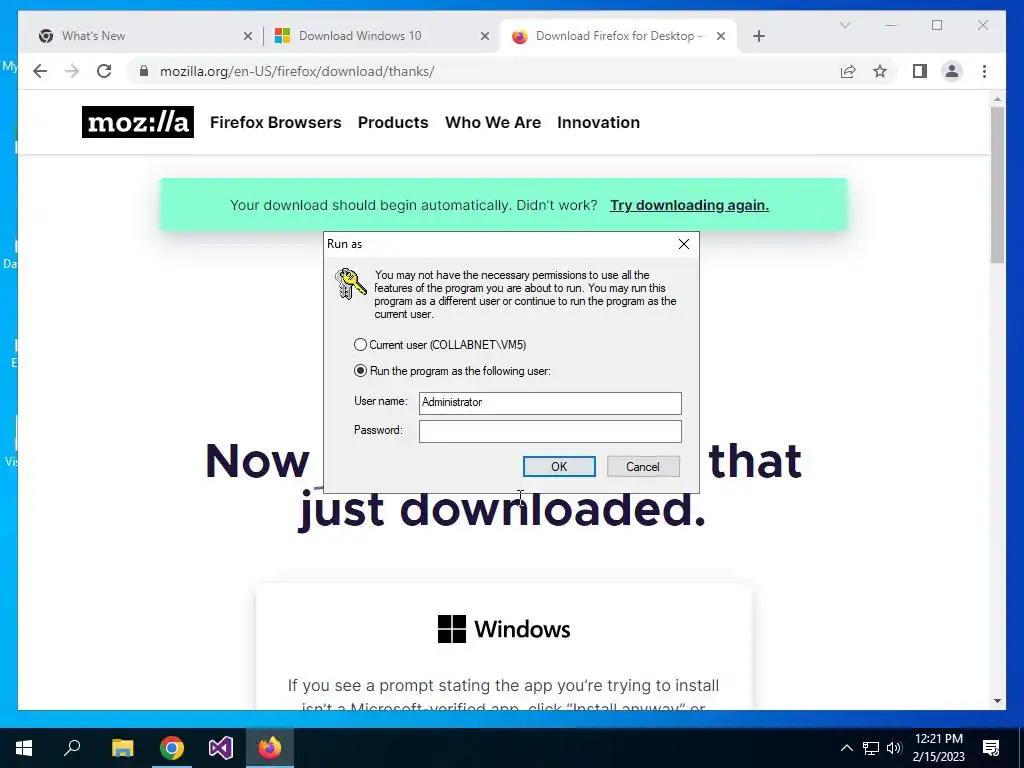Open the Firefox Browsers menu
The height and width of the screenshot is (768, 1024).
(276, 122)
